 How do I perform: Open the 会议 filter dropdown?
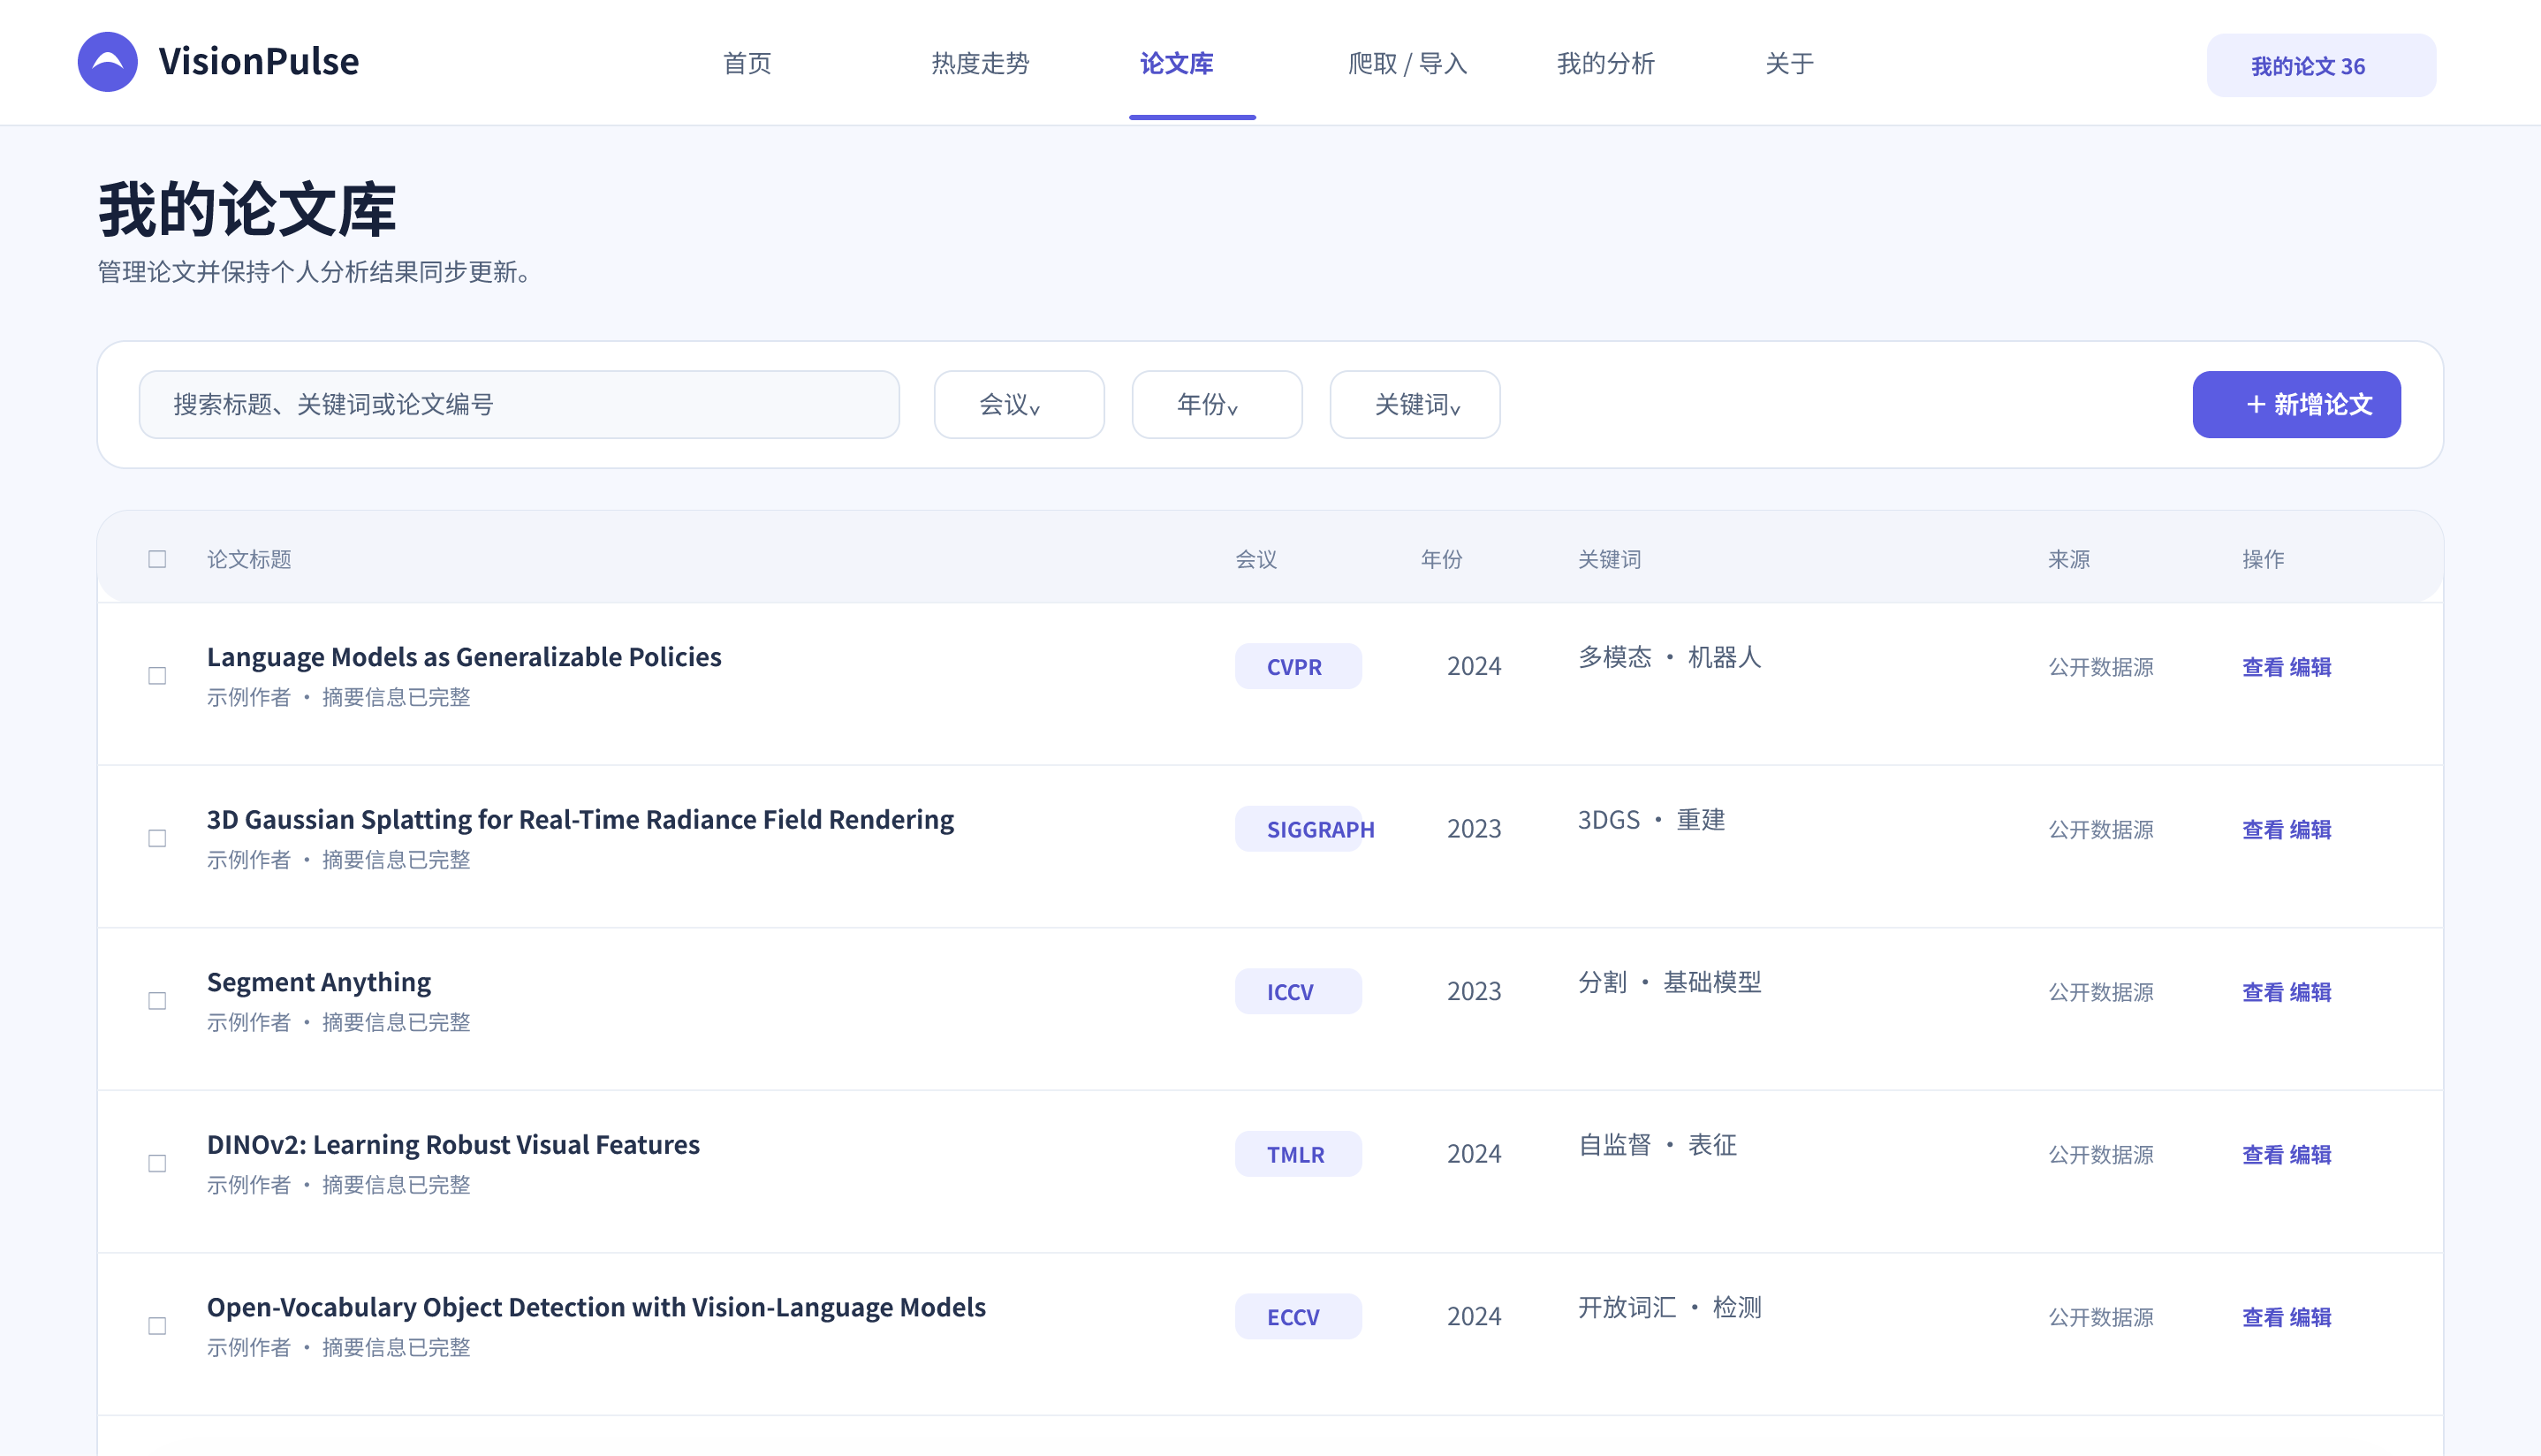tap(1019, 405)
